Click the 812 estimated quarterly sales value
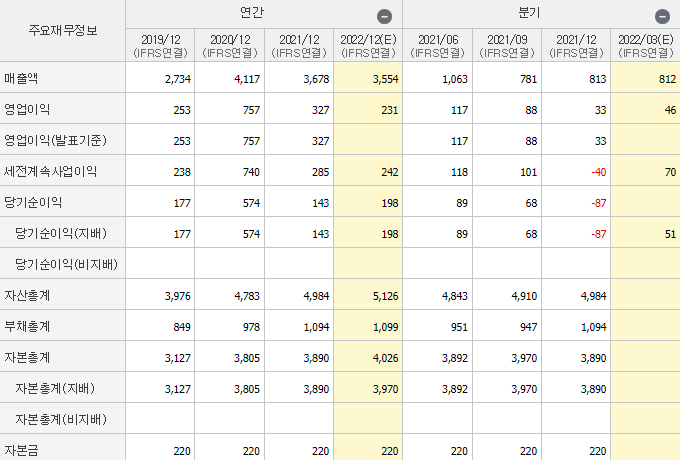Screen dimensions: 686x460 [668, 79]
